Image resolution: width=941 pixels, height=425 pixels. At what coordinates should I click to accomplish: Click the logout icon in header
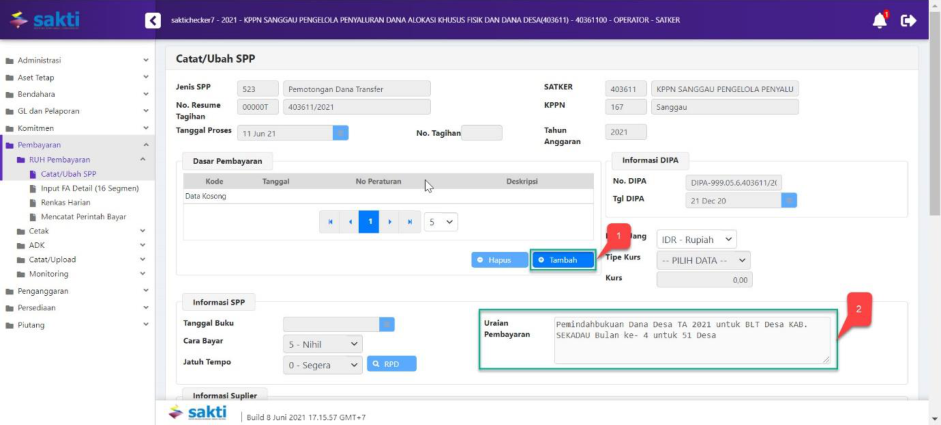click(908, 20)
